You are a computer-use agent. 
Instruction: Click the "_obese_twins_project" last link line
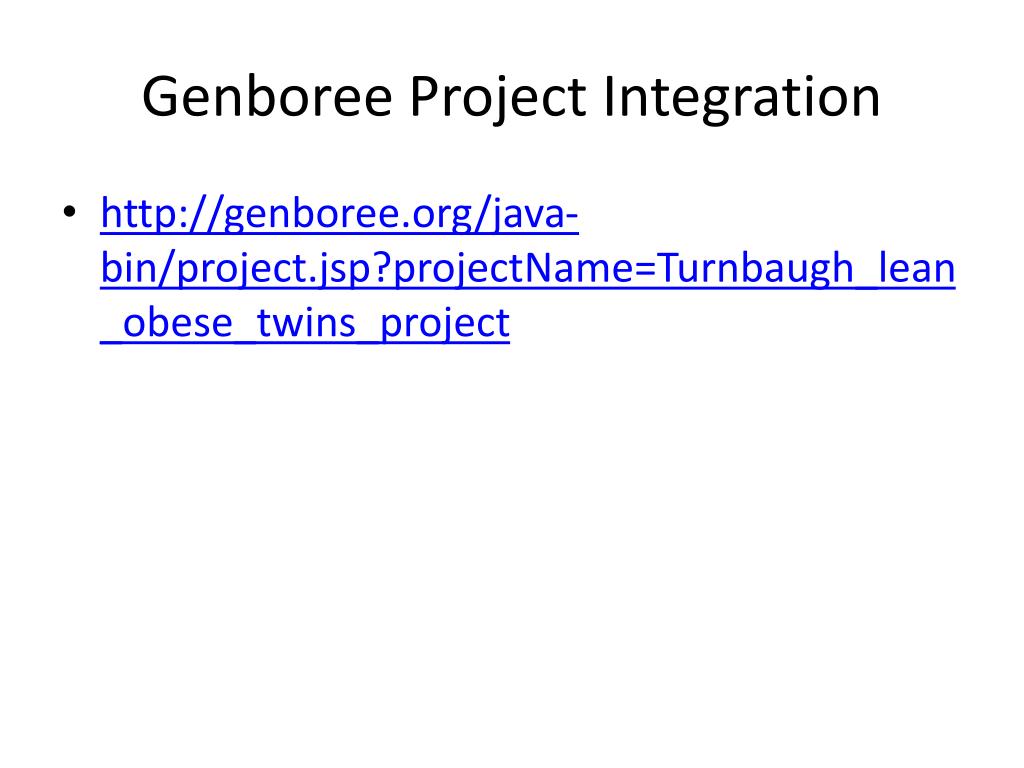point(305,323)
